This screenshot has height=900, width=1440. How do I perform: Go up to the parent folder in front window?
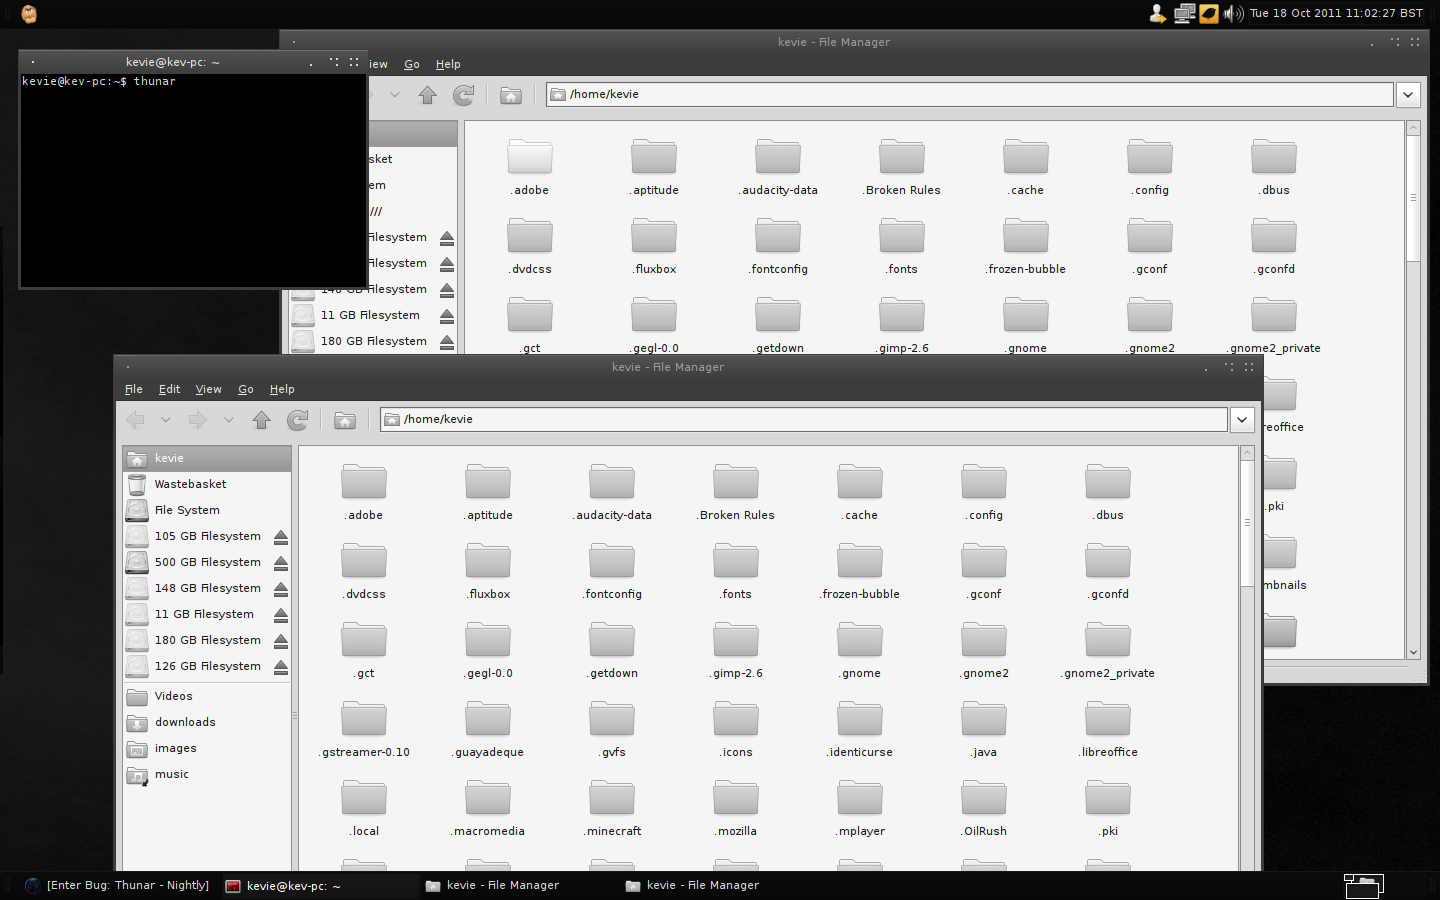click(x=262, y=420)
